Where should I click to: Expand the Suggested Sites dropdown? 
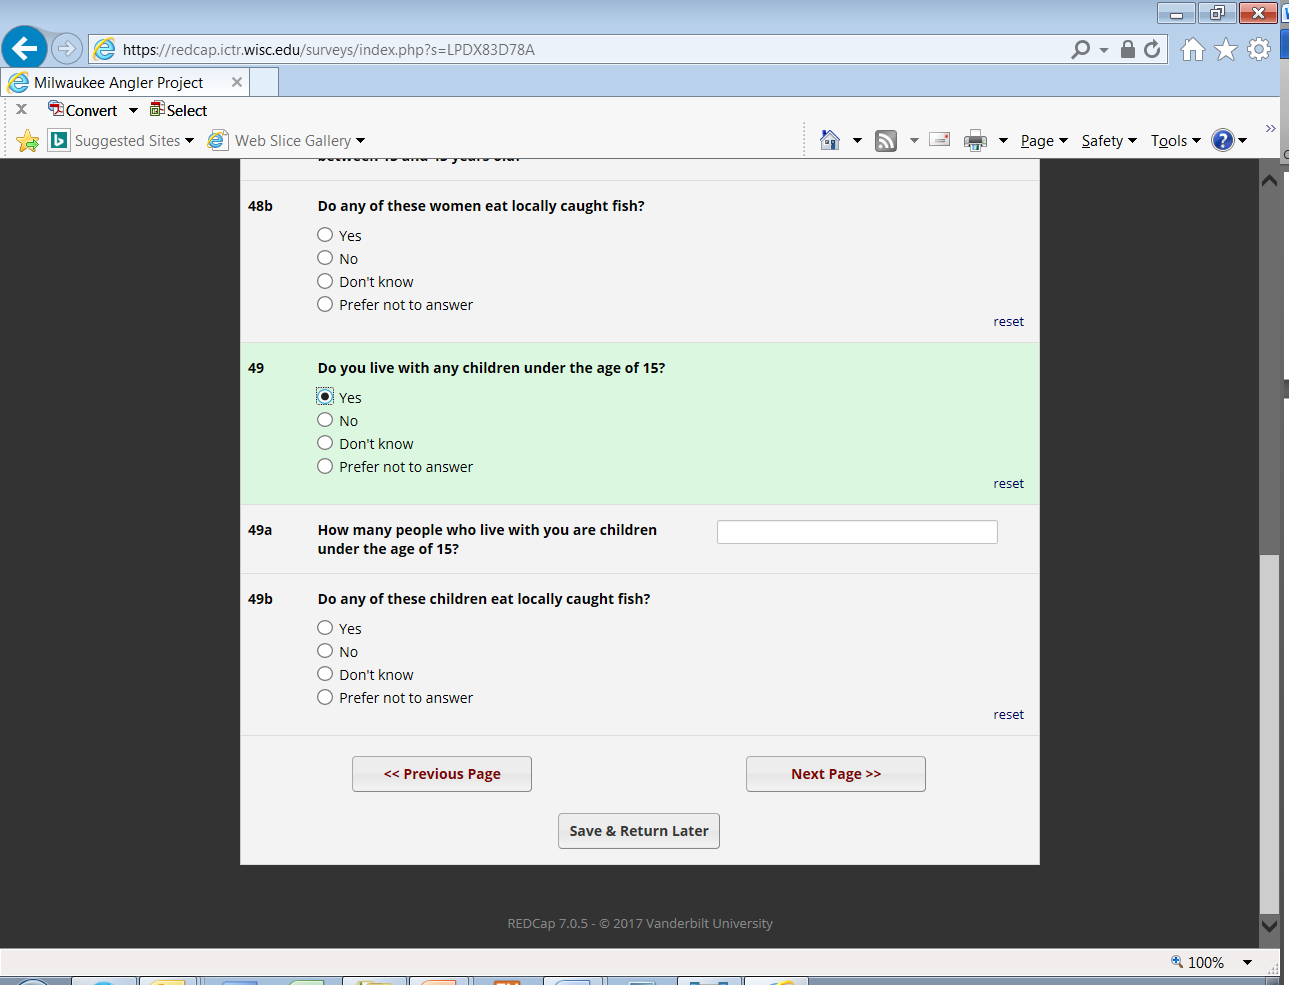click(189, 141)
